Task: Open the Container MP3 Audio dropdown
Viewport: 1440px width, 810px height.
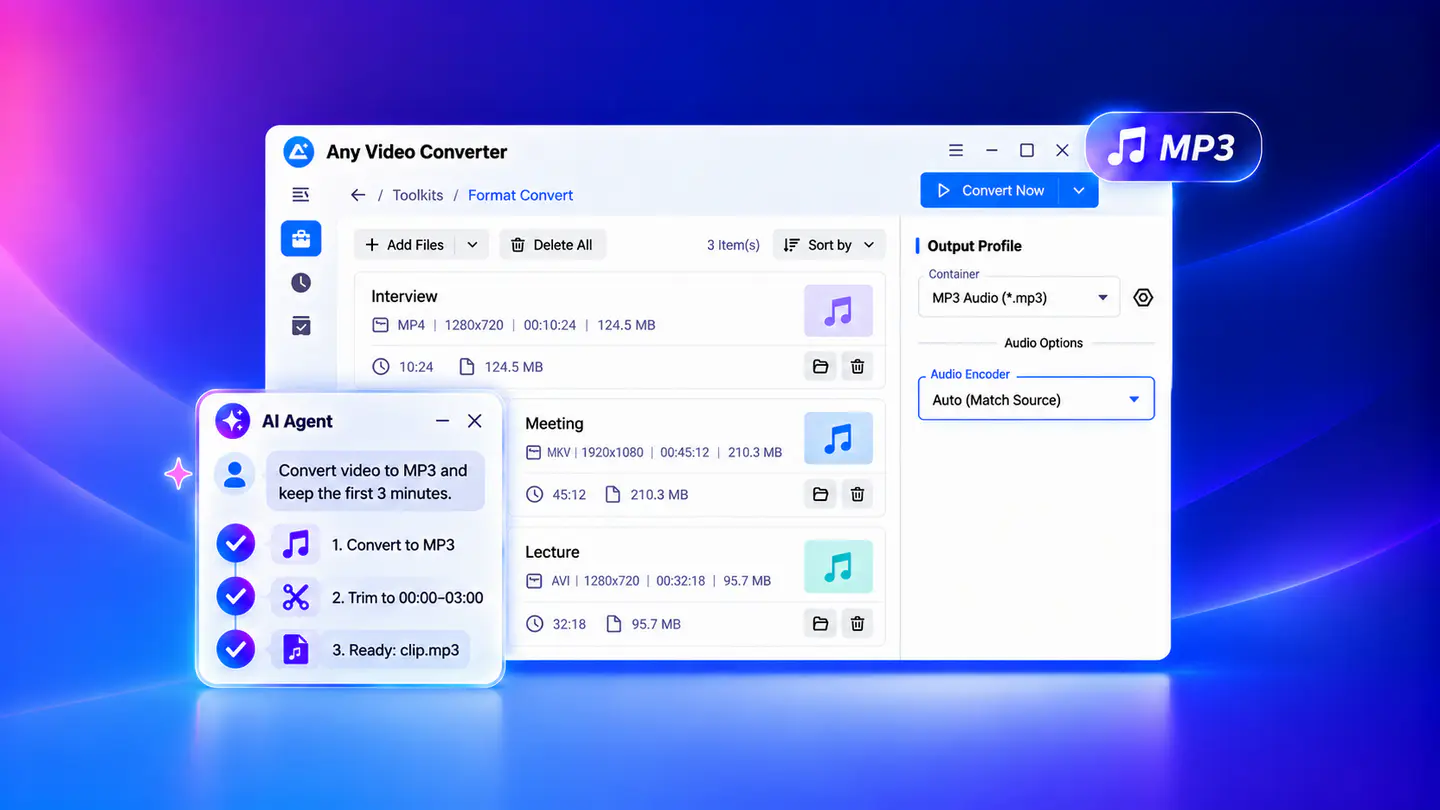Action: pyautogui.click(x=1019, y=298)
